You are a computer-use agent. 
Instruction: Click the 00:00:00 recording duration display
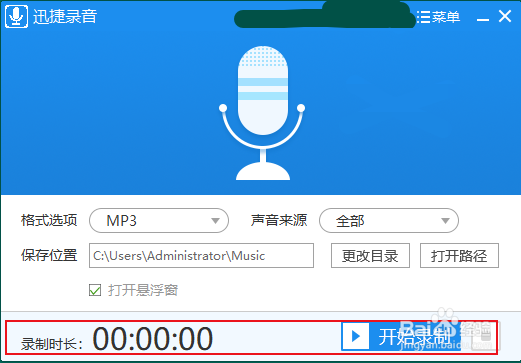[153, 339]
